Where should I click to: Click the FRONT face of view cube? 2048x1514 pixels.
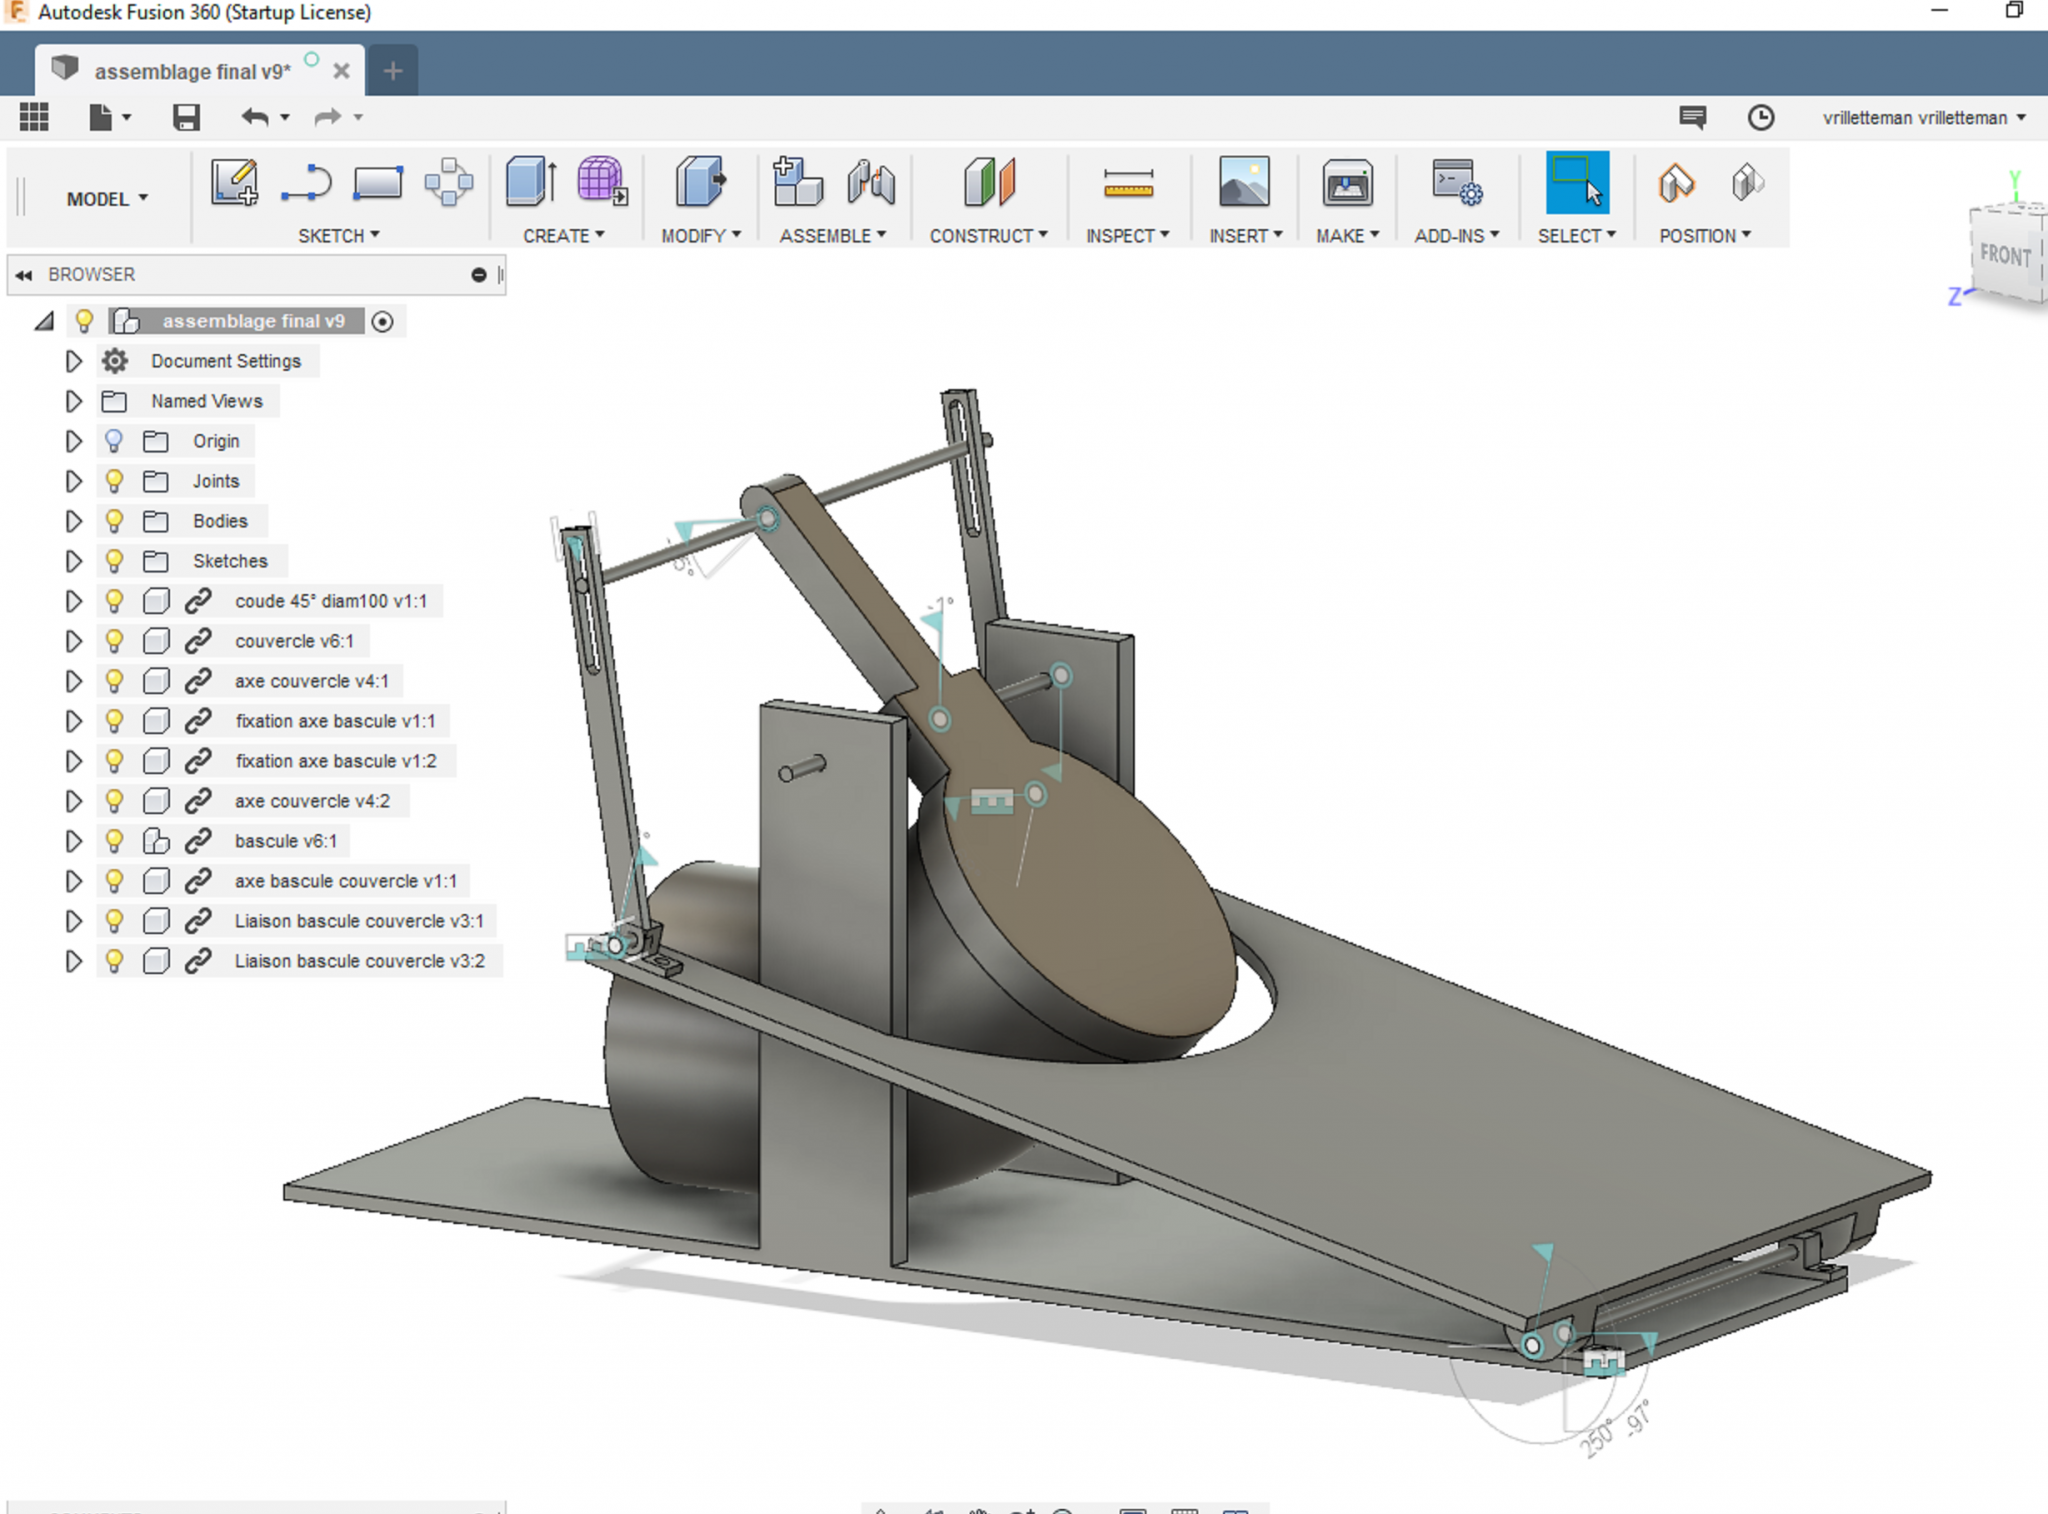[2005, 255]
